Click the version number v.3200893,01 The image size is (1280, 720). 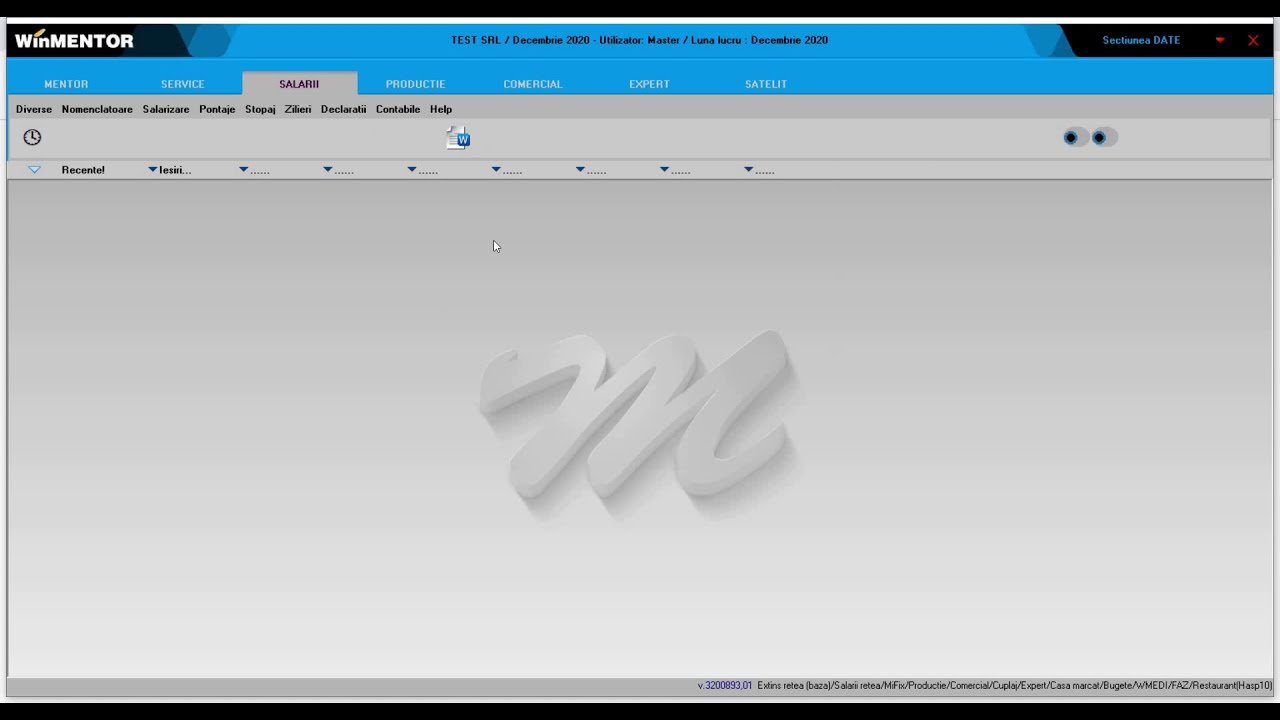(x=725, y=686)
